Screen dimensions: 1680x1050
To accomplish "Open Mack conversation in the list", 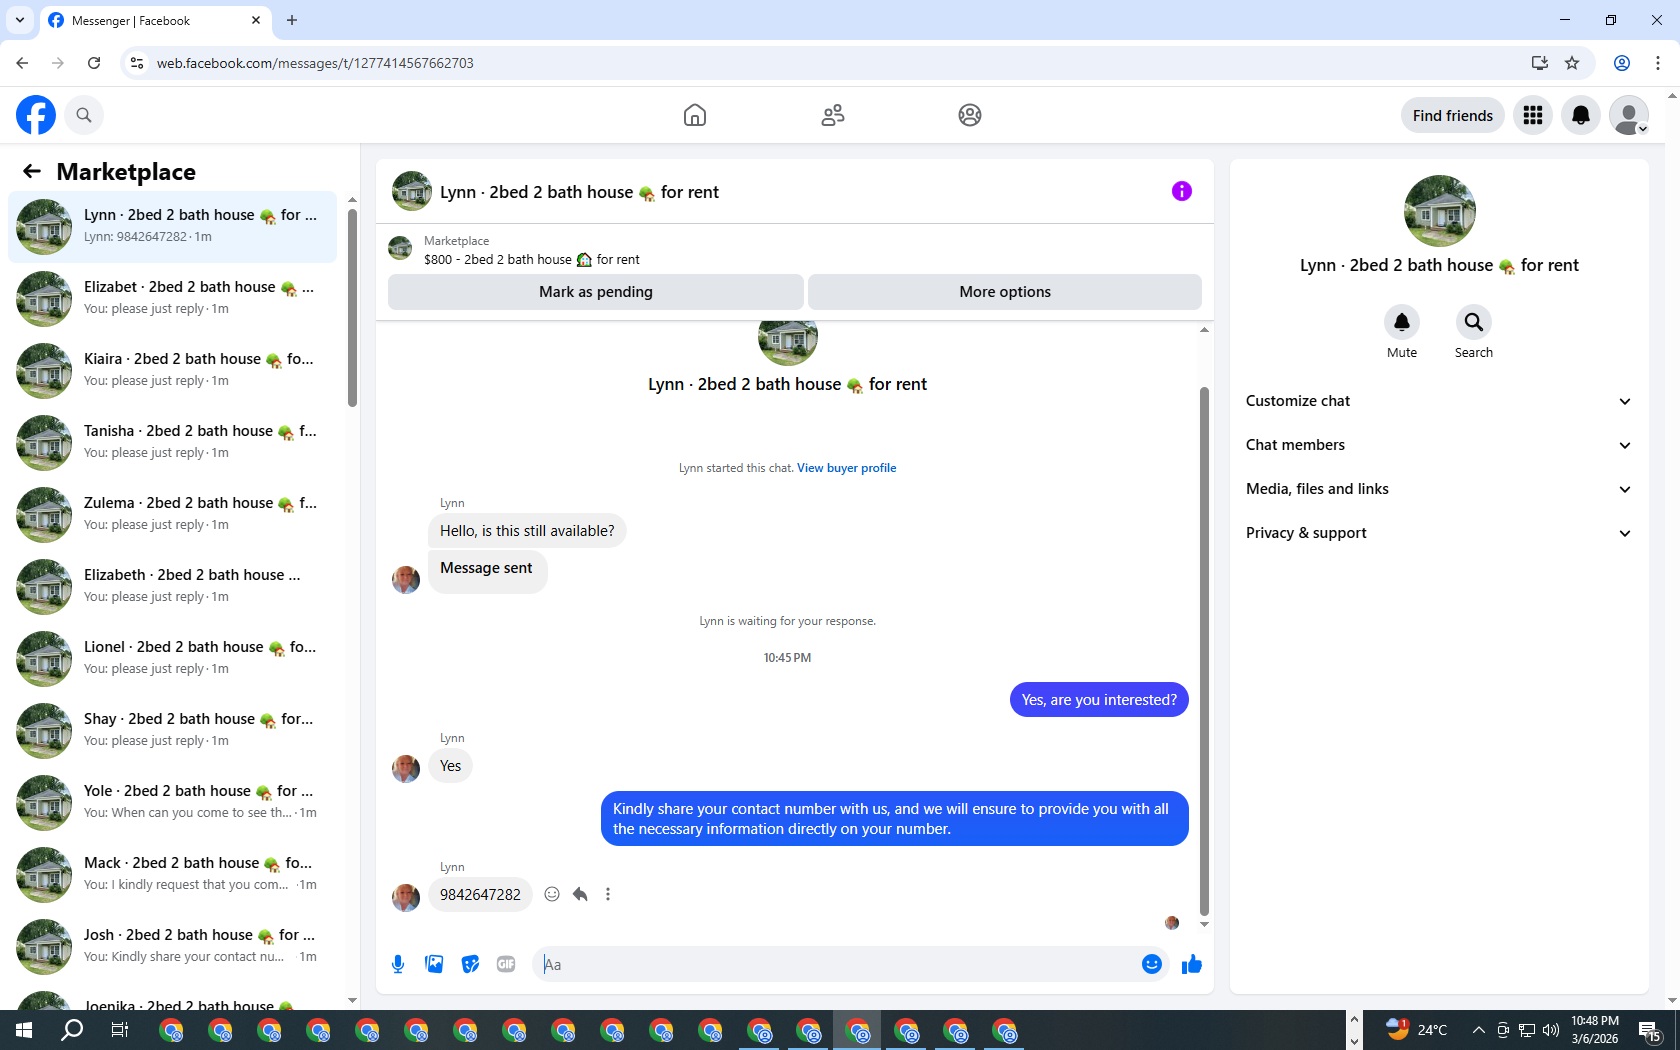I will click(172, 875).
